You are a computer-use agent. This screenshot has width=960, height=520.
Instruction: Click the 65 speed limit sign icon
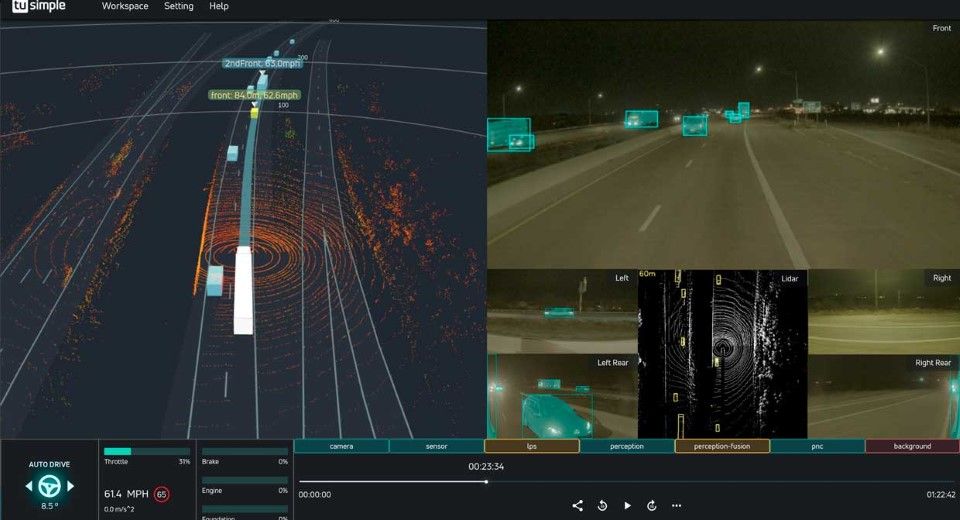click(162, 494)
